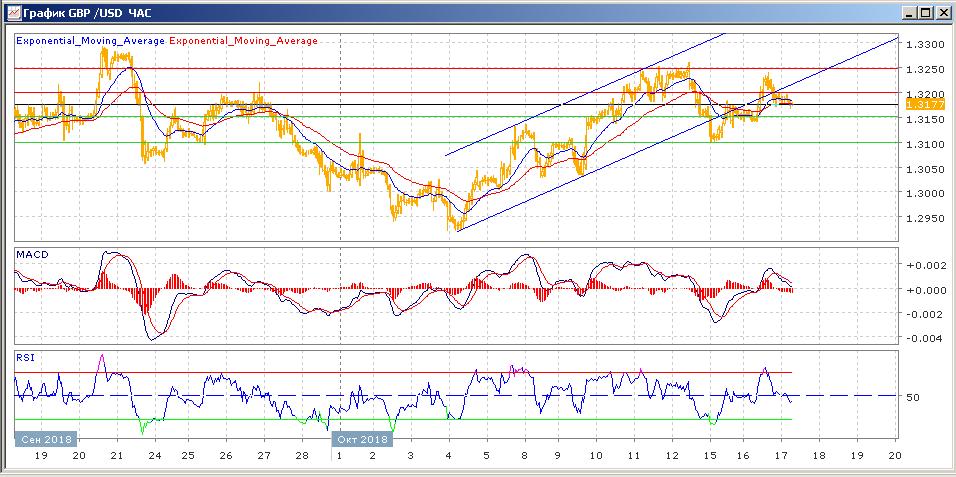Click the RSI indicator panel label
956x477 pixels.
(25, 357)
